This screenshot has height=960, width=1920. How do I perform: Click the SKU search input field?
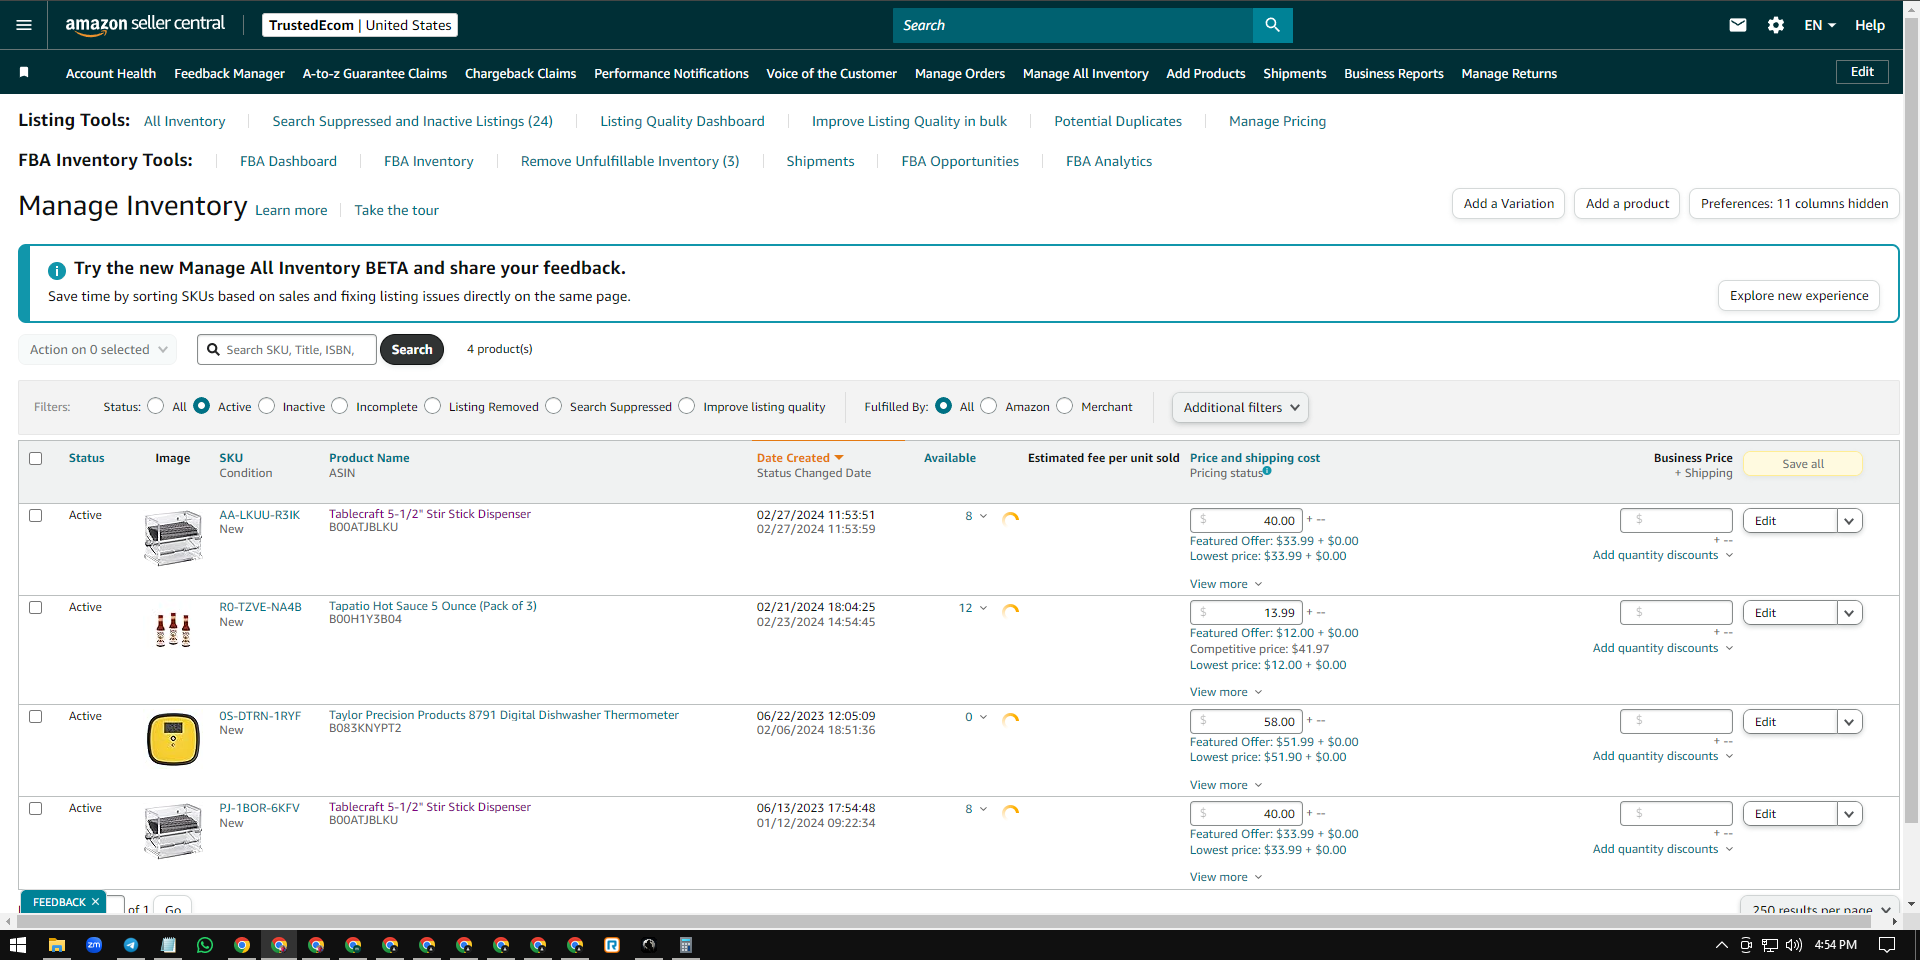point(287,350)
